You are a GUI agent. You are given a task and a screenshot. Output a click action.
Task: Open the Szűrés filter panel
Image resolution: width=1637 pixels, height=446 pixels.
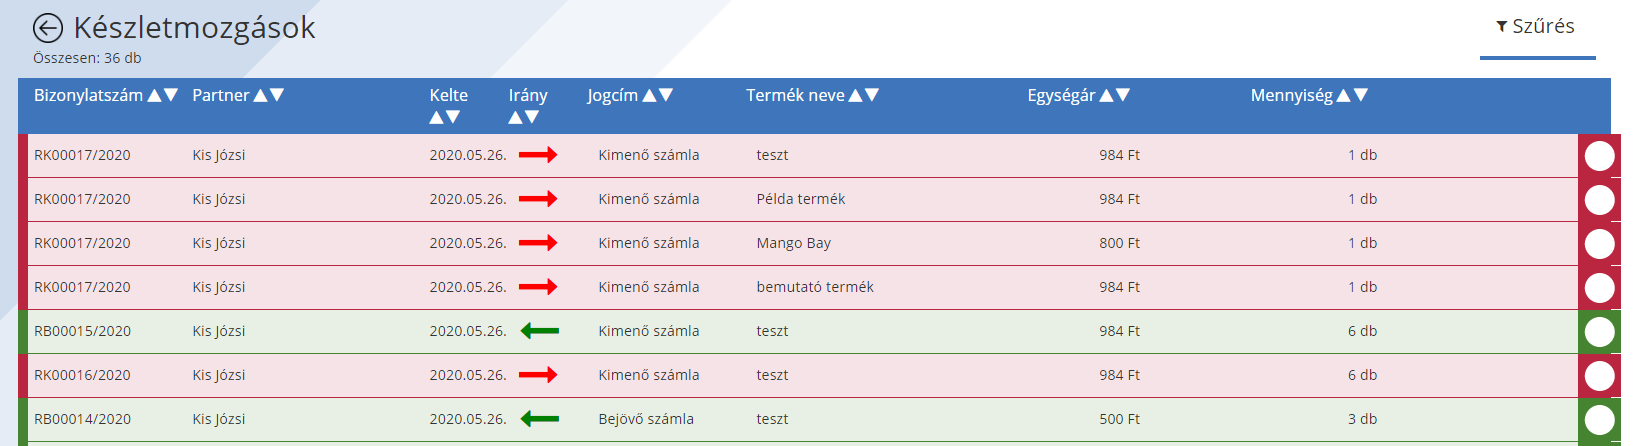(1536, 27)
